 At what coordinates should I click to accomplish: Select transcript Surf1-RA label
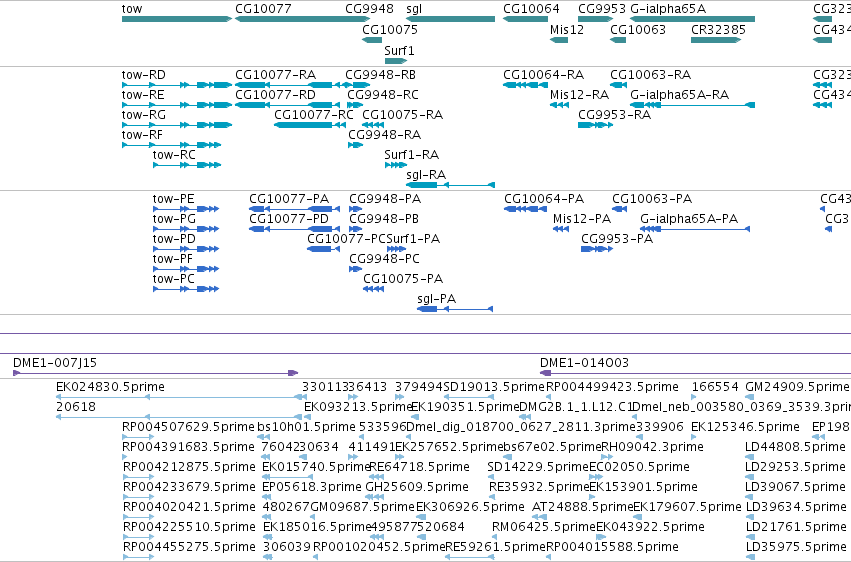click(412, 155)
